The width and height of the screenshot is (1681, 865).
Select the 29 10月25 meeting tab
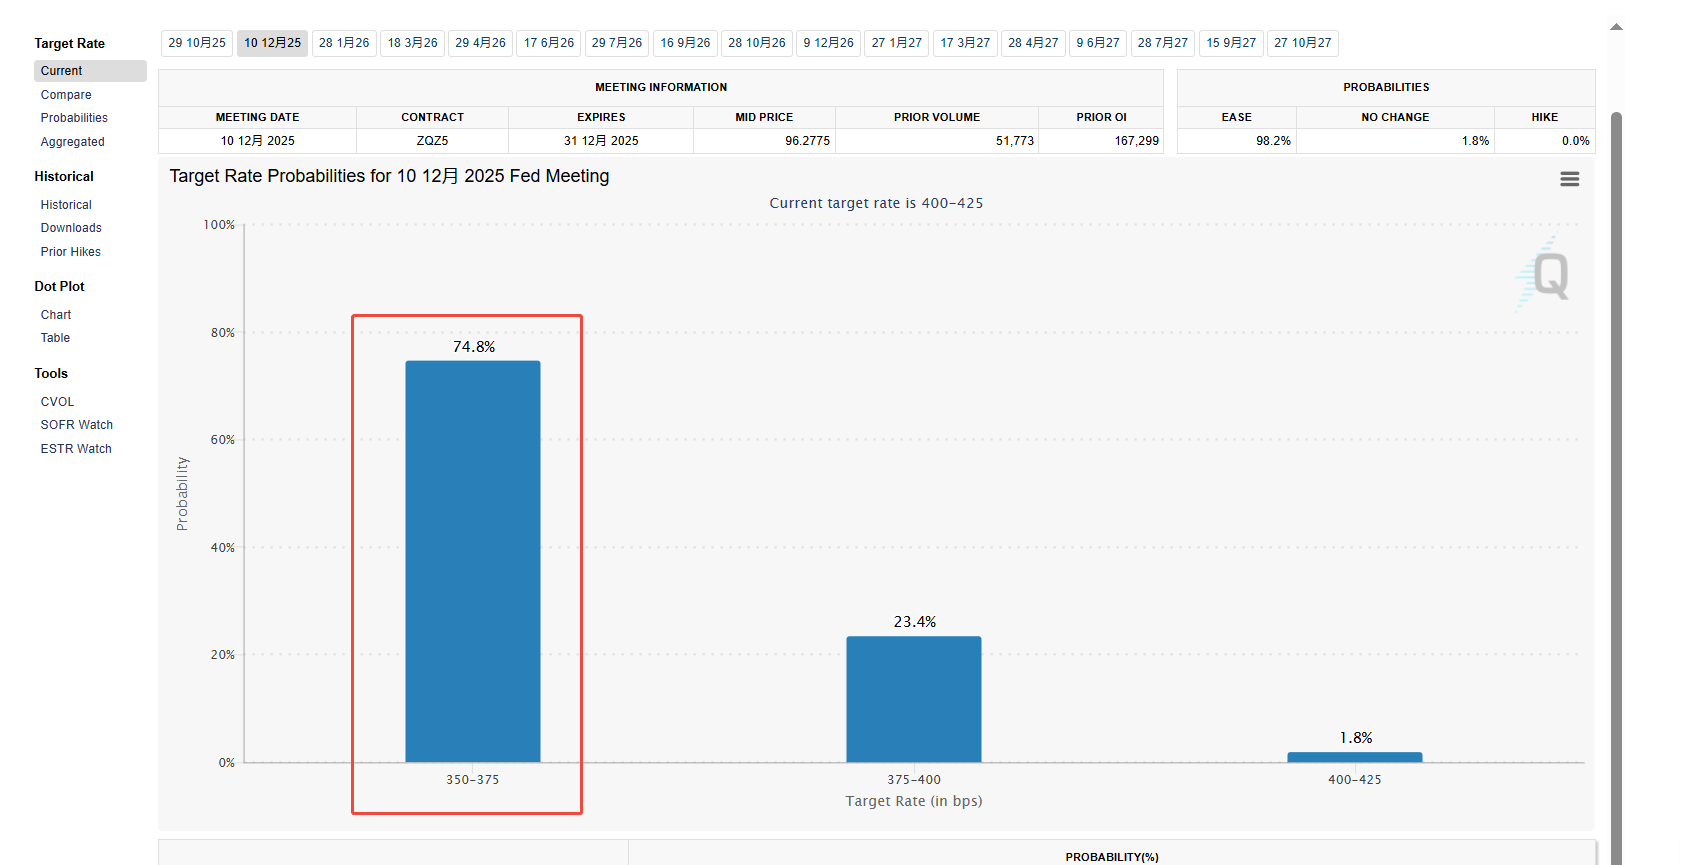[x=197, y=43]
